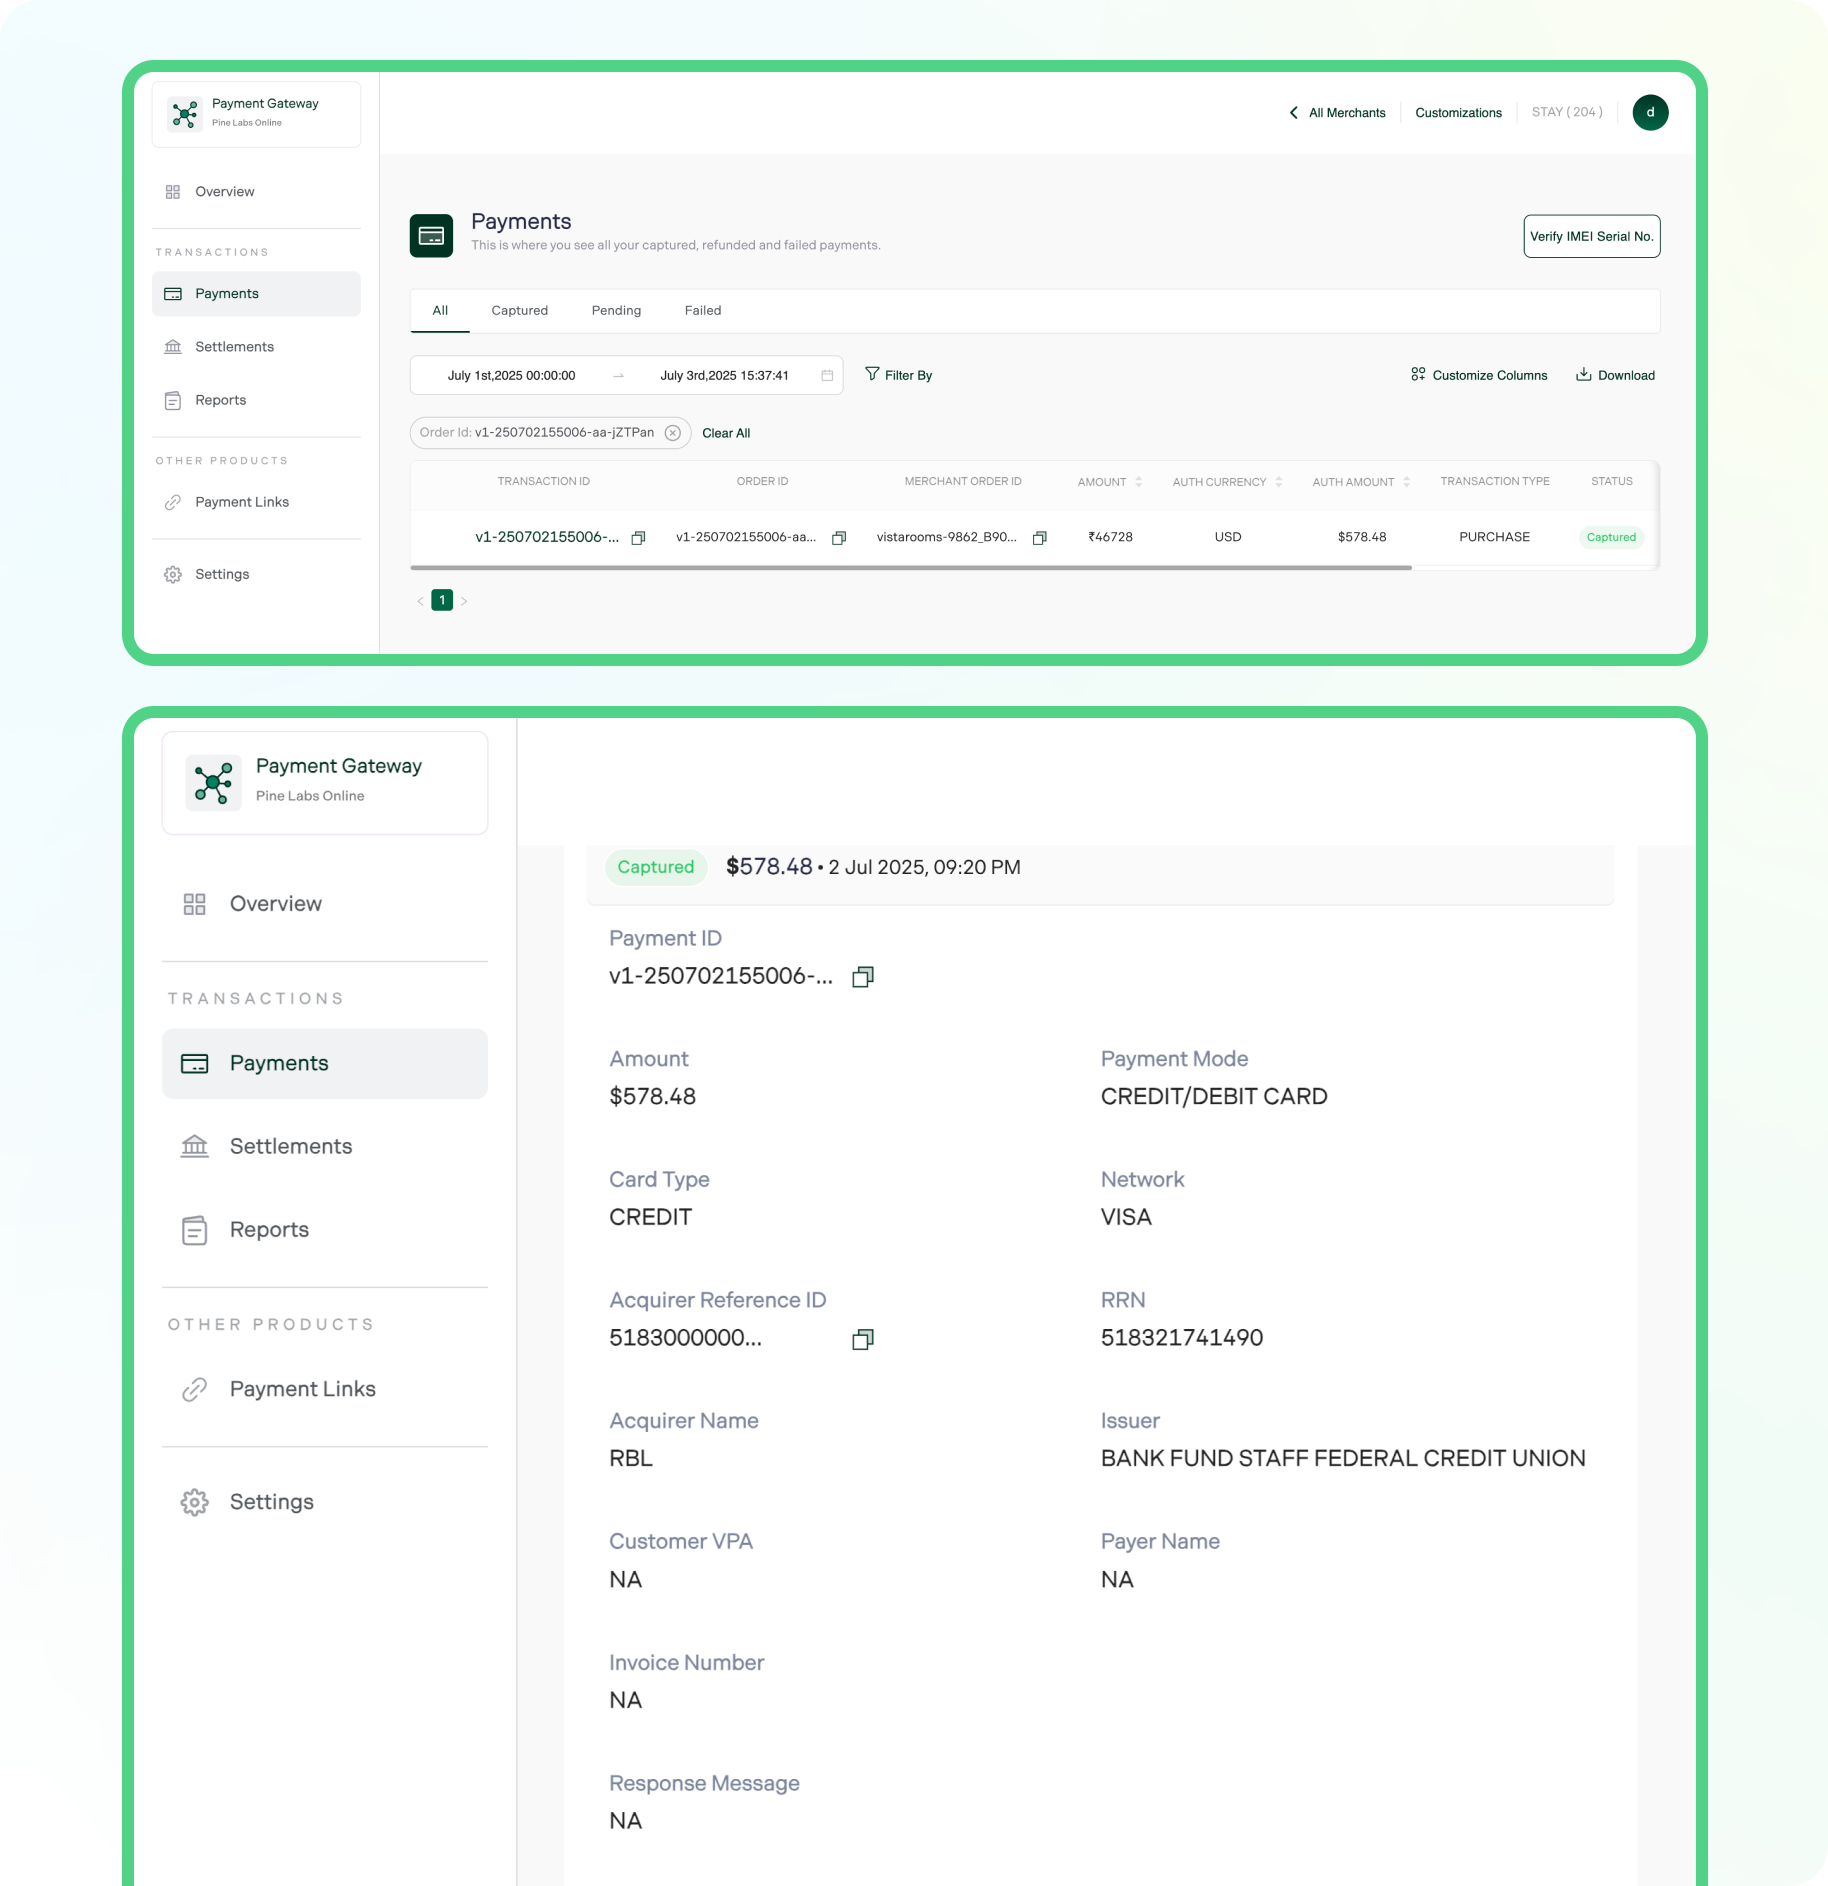
Task: Remove the Order Id filter chip
Action: coord(672,433)
